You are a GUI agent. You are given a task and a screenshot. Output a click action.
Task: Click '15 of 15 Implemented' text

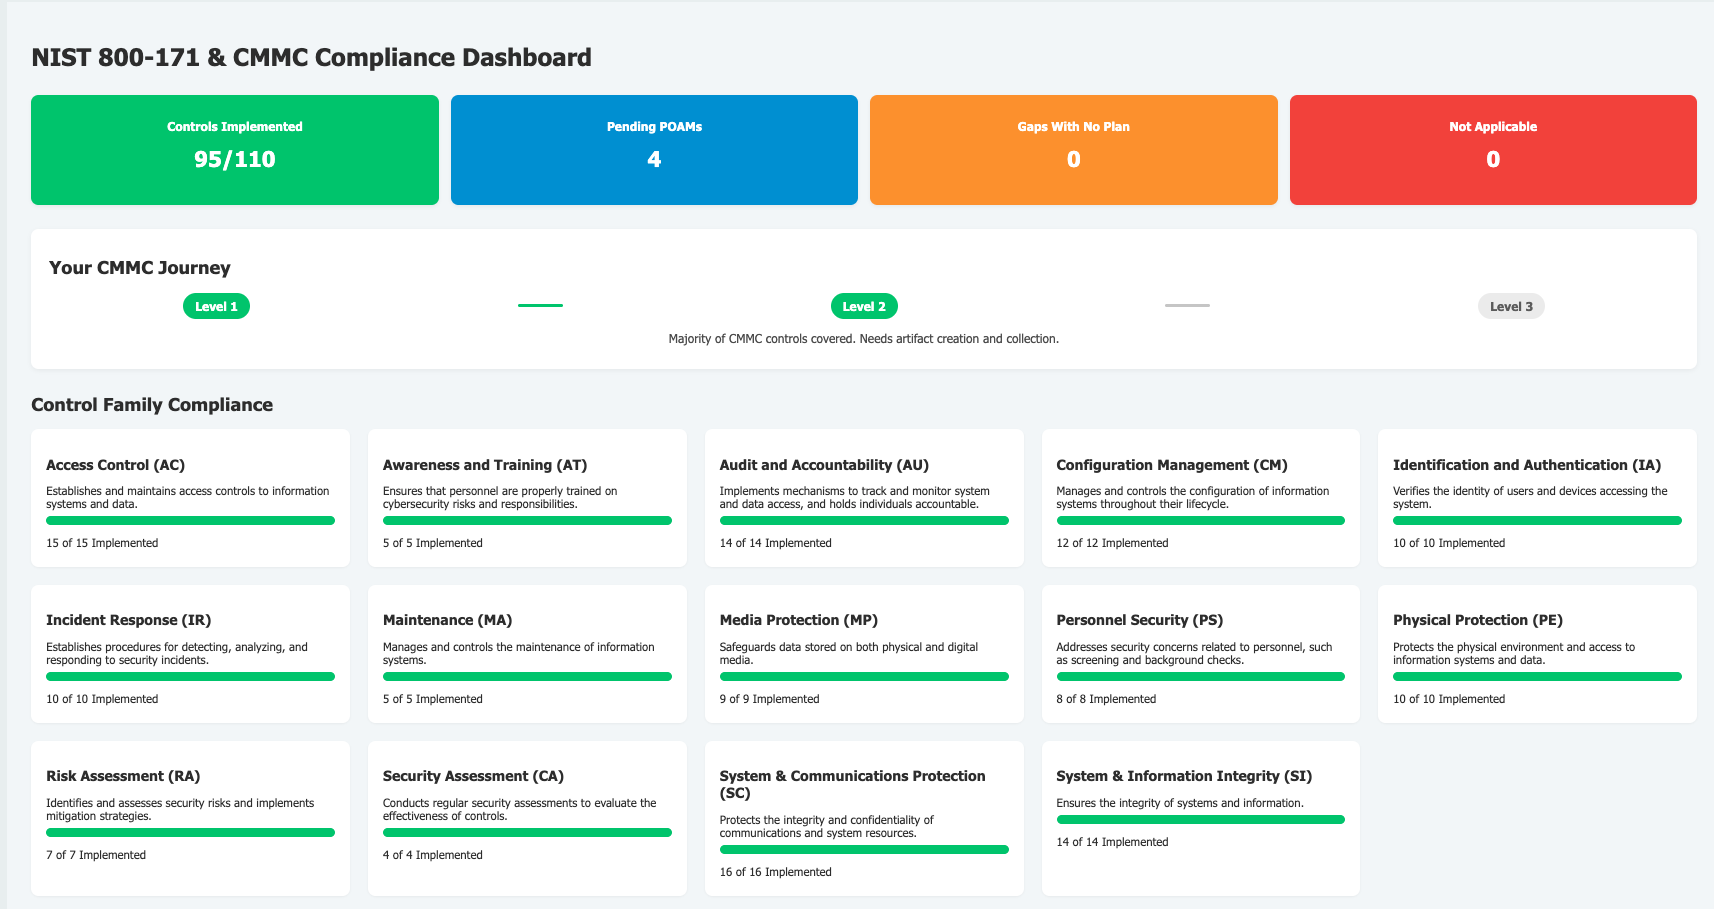tap(102, 543)
